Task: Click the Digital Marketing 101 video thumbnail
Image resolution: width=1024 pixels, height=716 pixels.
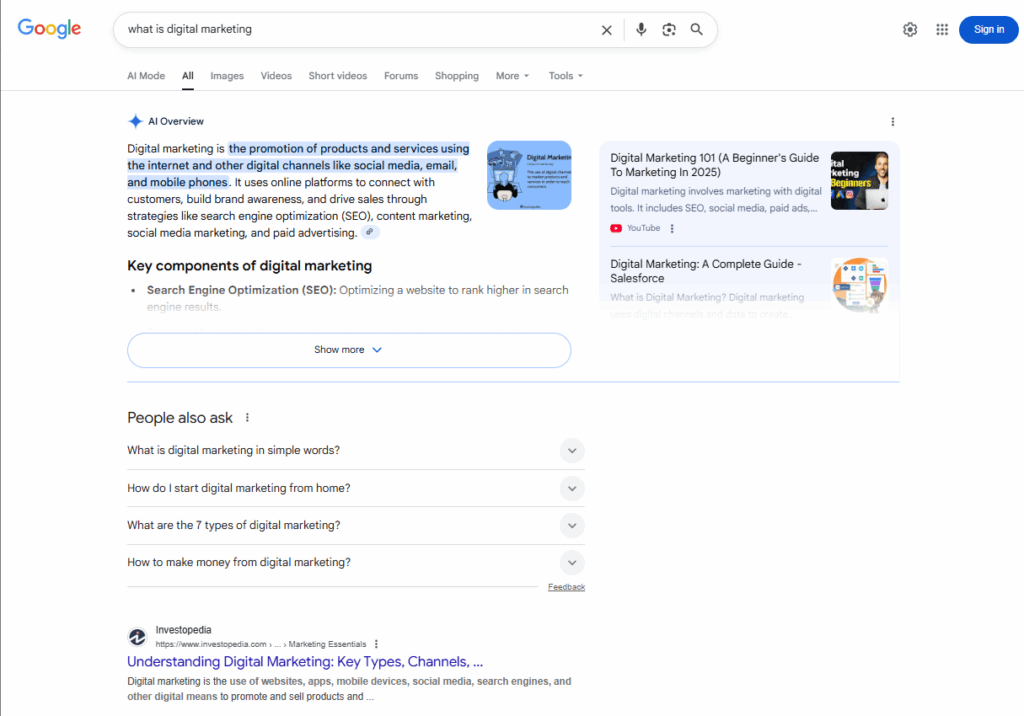Action: (859, 180)
